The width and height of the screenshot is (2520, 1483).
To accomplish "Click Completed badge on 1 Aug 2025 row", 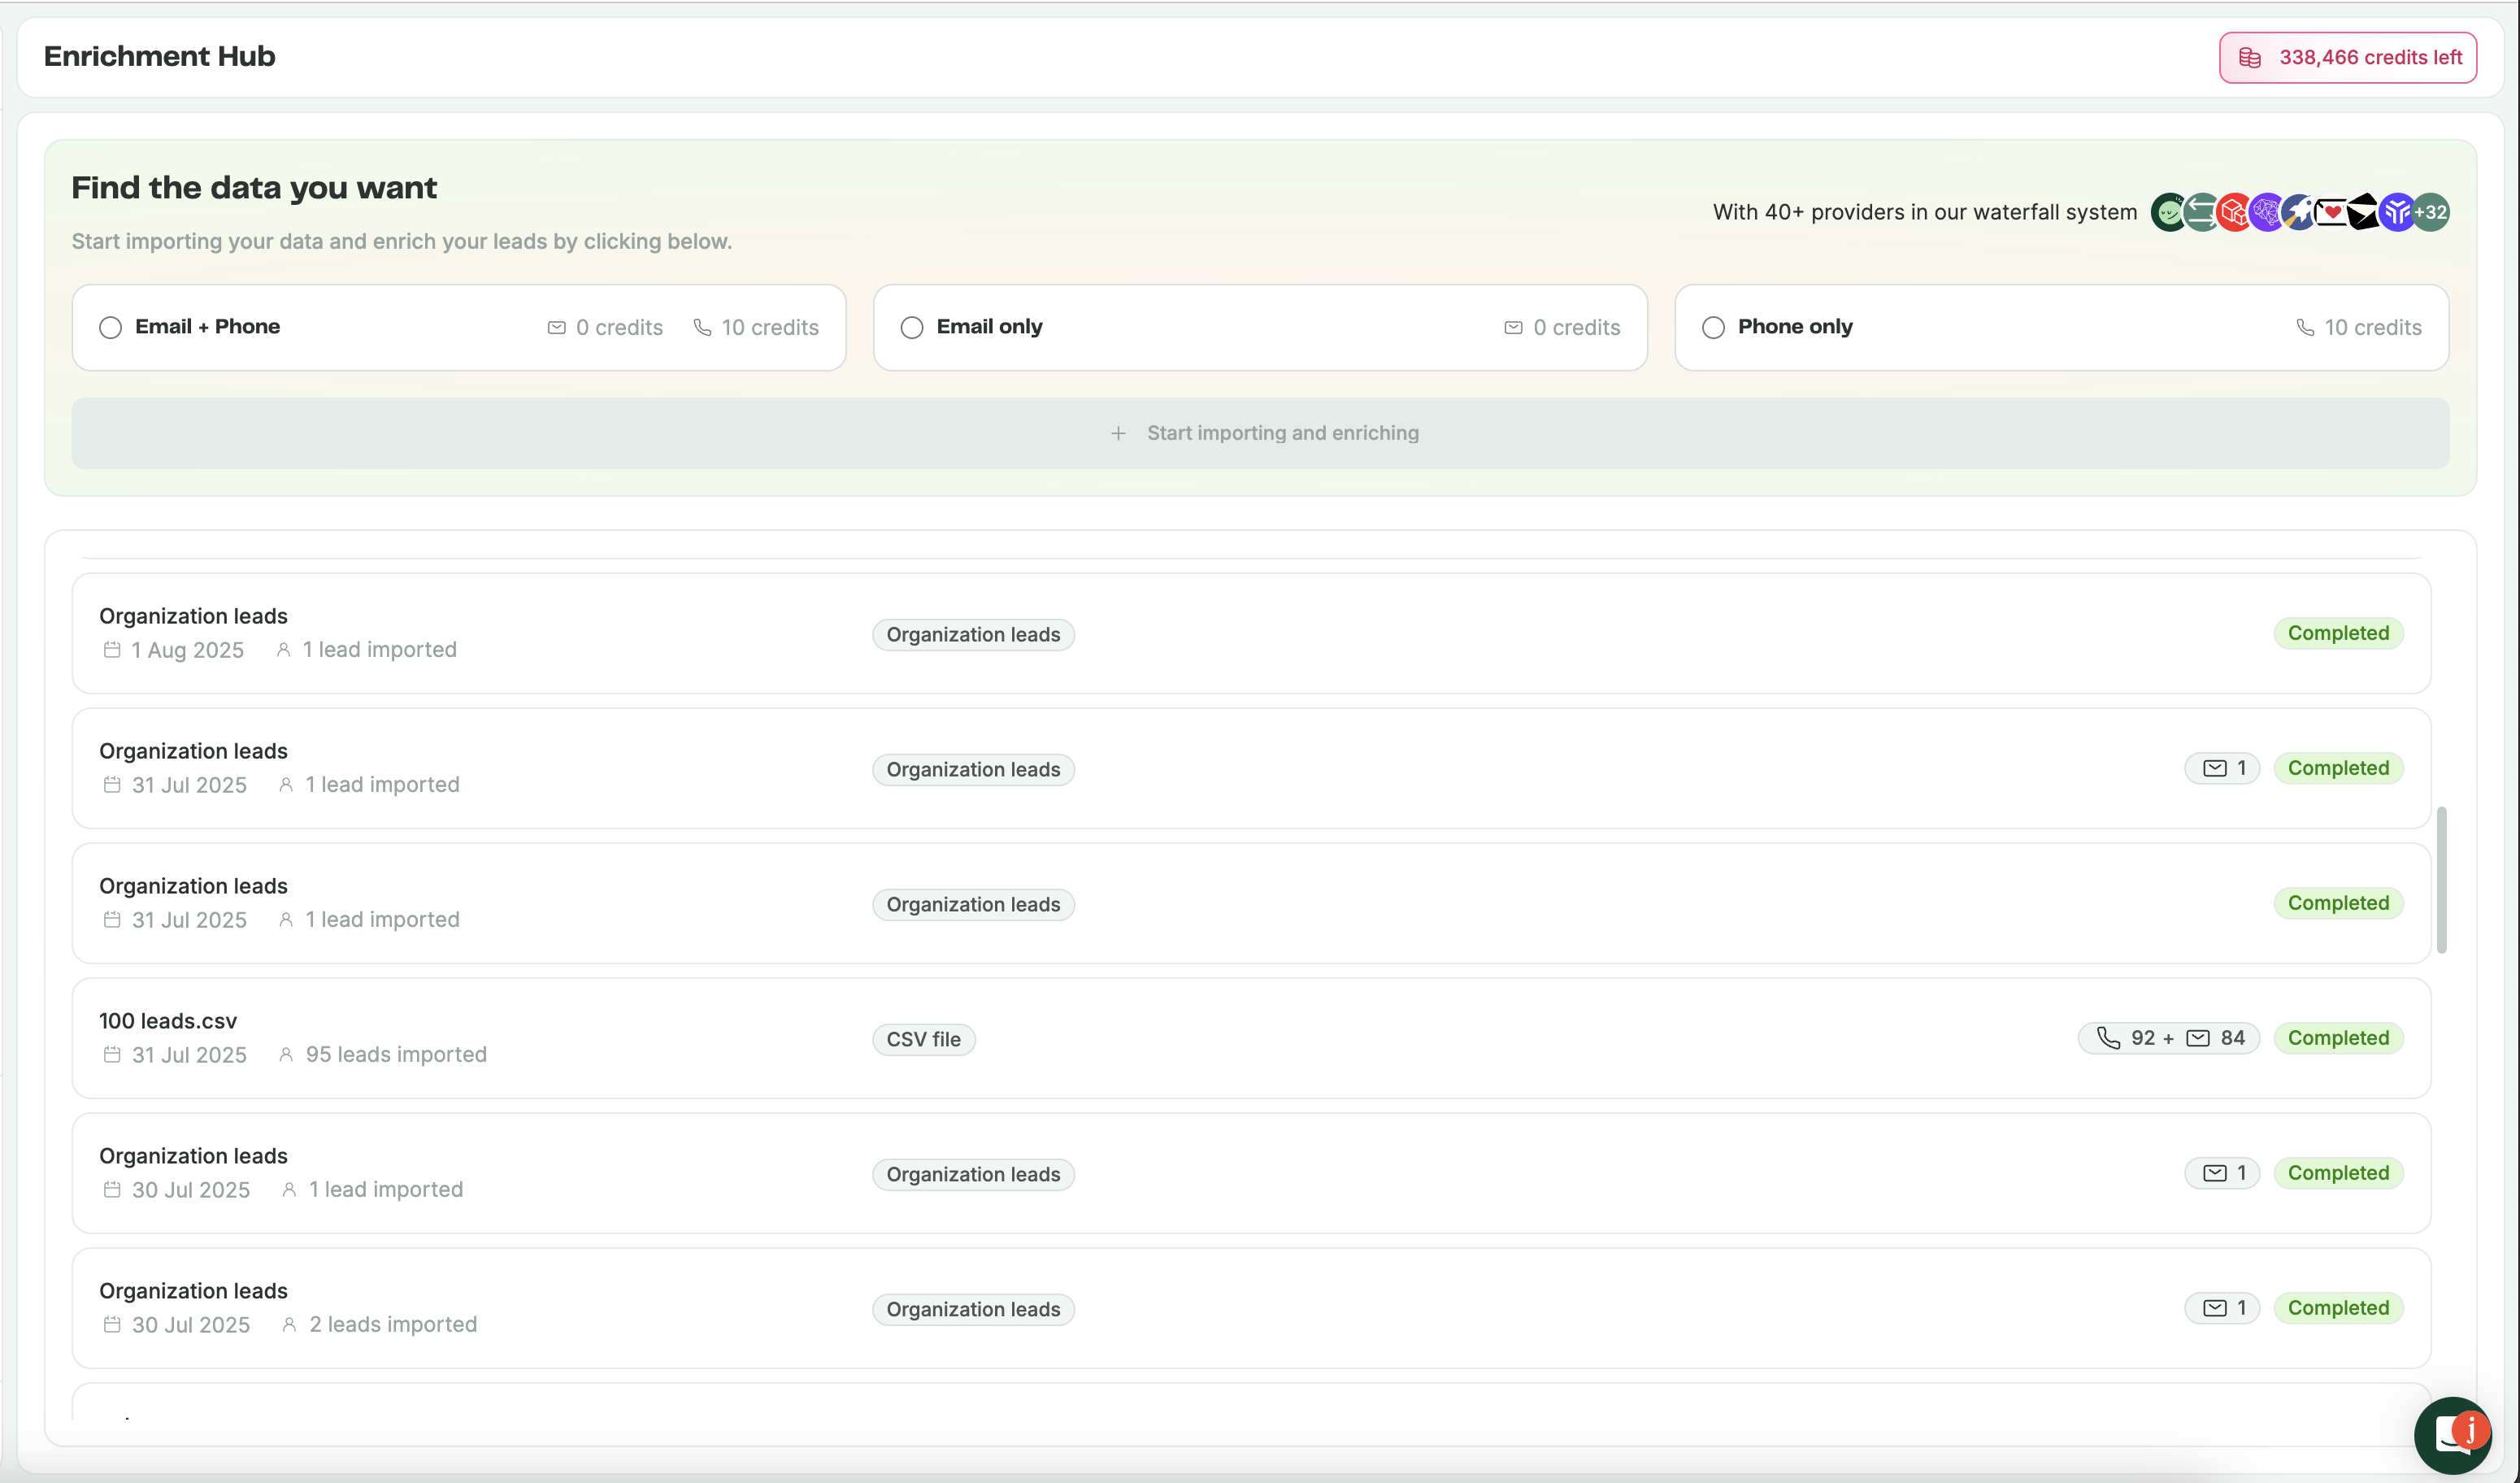I will coord(2337,633).
